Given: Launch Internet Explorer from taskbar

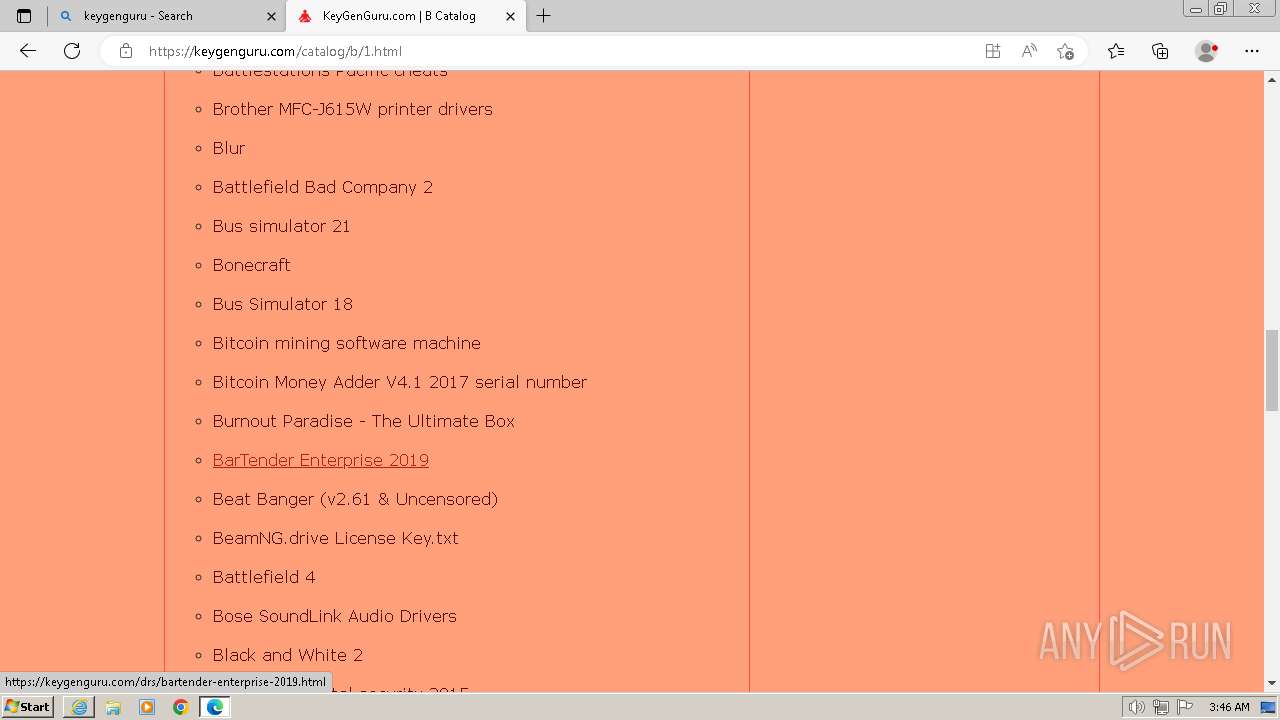Looking at the screenshot, I should [79, 707].
